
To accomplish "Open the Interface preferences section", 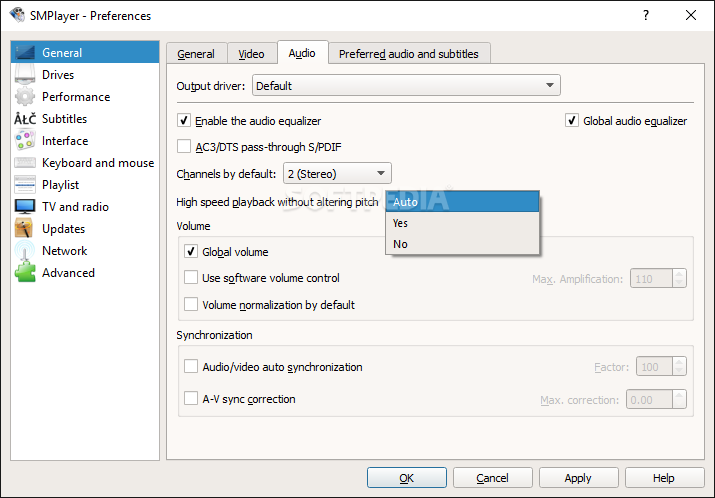I will pos(84,140).
